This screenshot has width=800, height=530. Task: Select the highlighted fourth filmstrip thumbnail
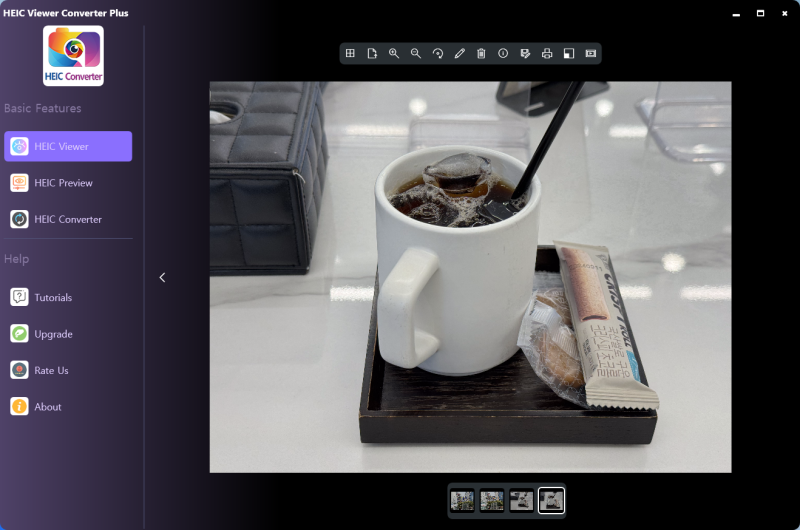click(551, 500)
